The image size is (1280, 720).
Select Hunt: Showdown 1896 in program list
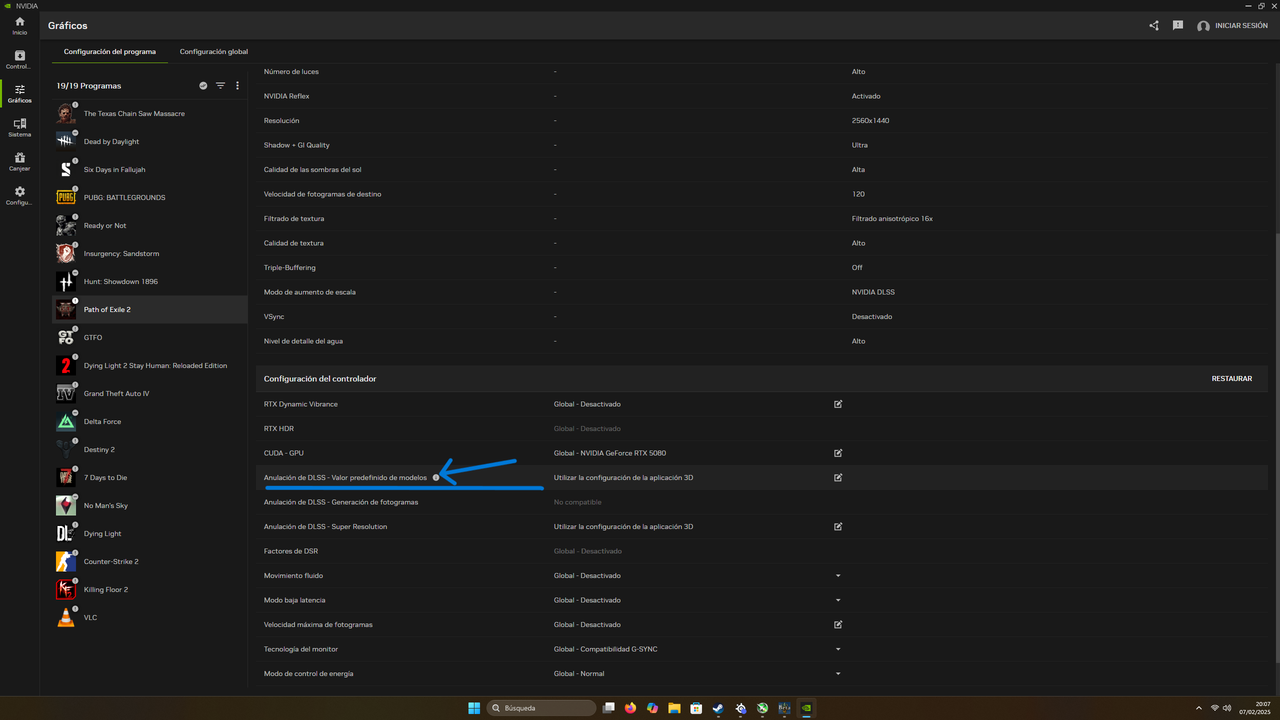pos(150,282)
